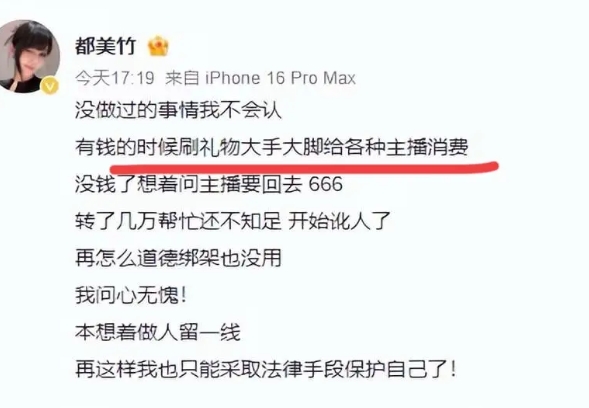Select the text 没钱了想着问主播要回去
This screenshot has height=408, width=589.
(x=189, y=184)
